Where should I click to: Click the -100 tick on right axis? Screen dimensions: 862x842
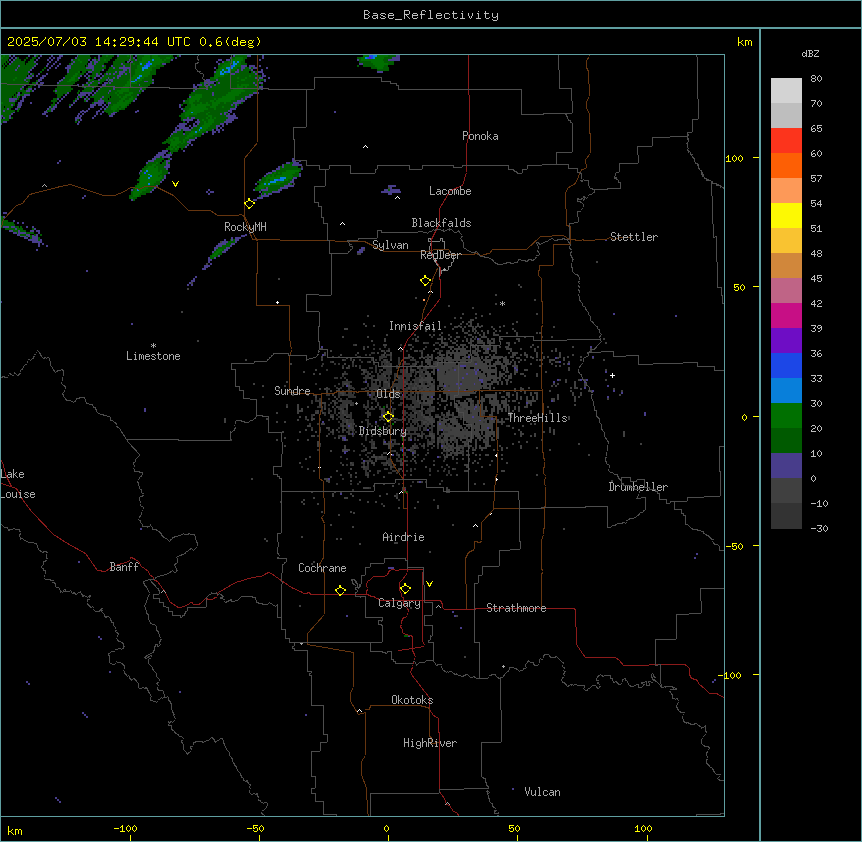[730, 675]
